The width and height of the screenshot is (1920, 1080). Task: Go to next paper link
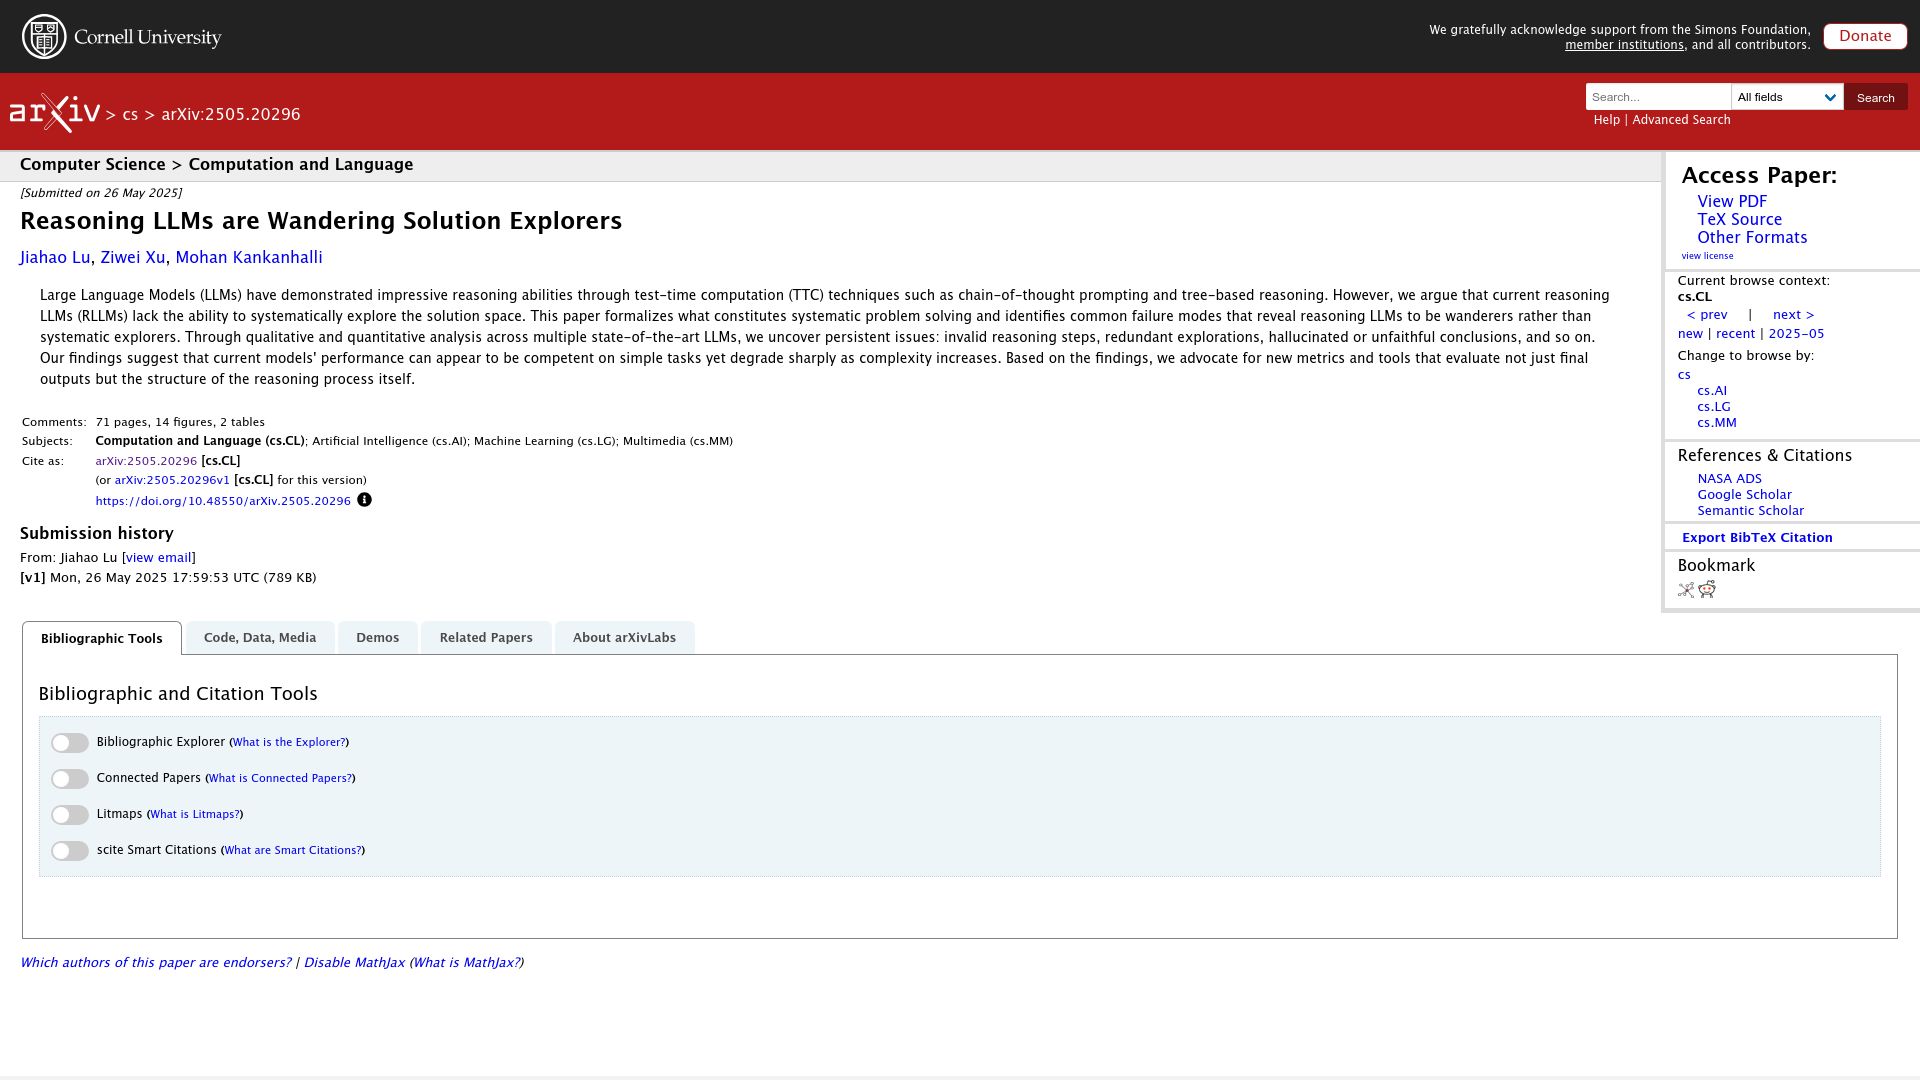pyautogui.click(x=1793, y=315)
